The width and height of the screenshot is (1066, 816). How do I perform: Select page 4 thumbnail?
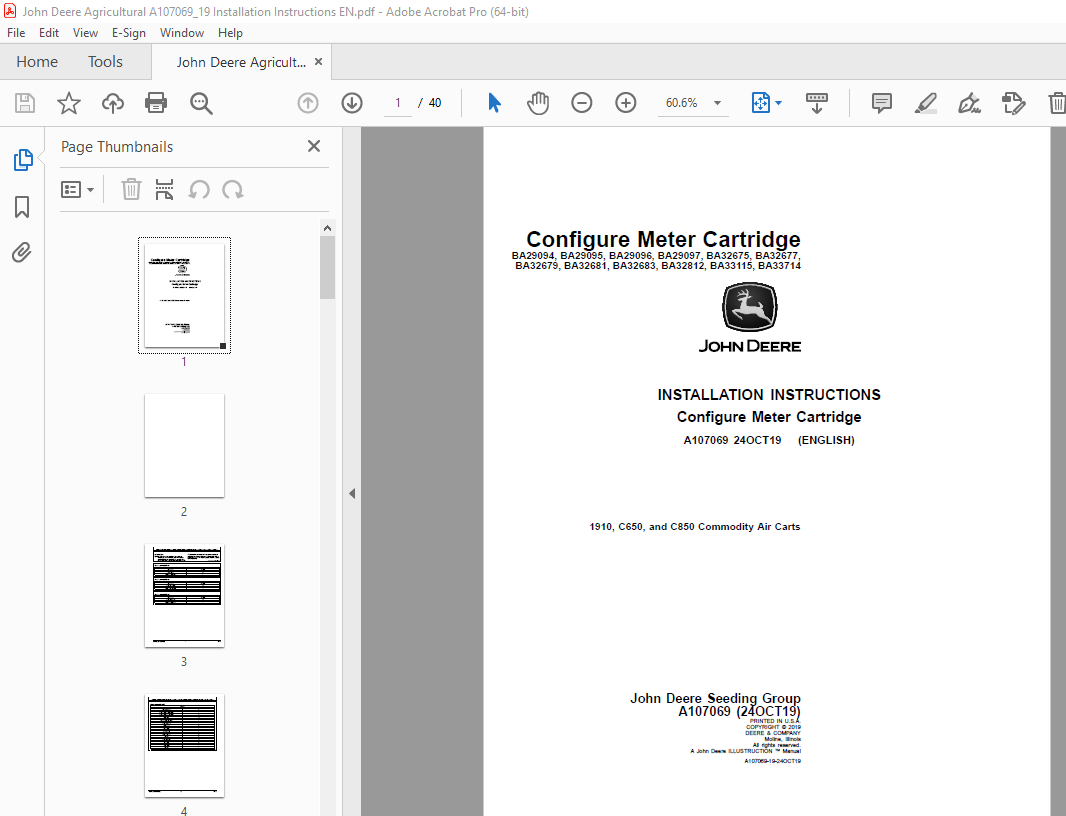(x=184, y=746)
